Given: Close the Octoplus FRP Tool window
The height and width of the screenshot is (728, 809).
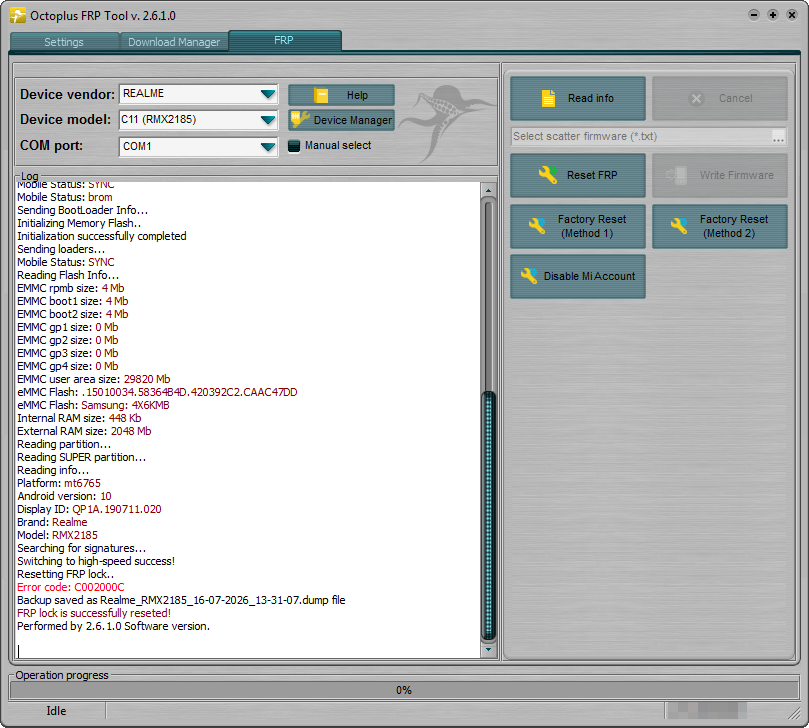Looking at the screenshot, I should pos(792,15).
